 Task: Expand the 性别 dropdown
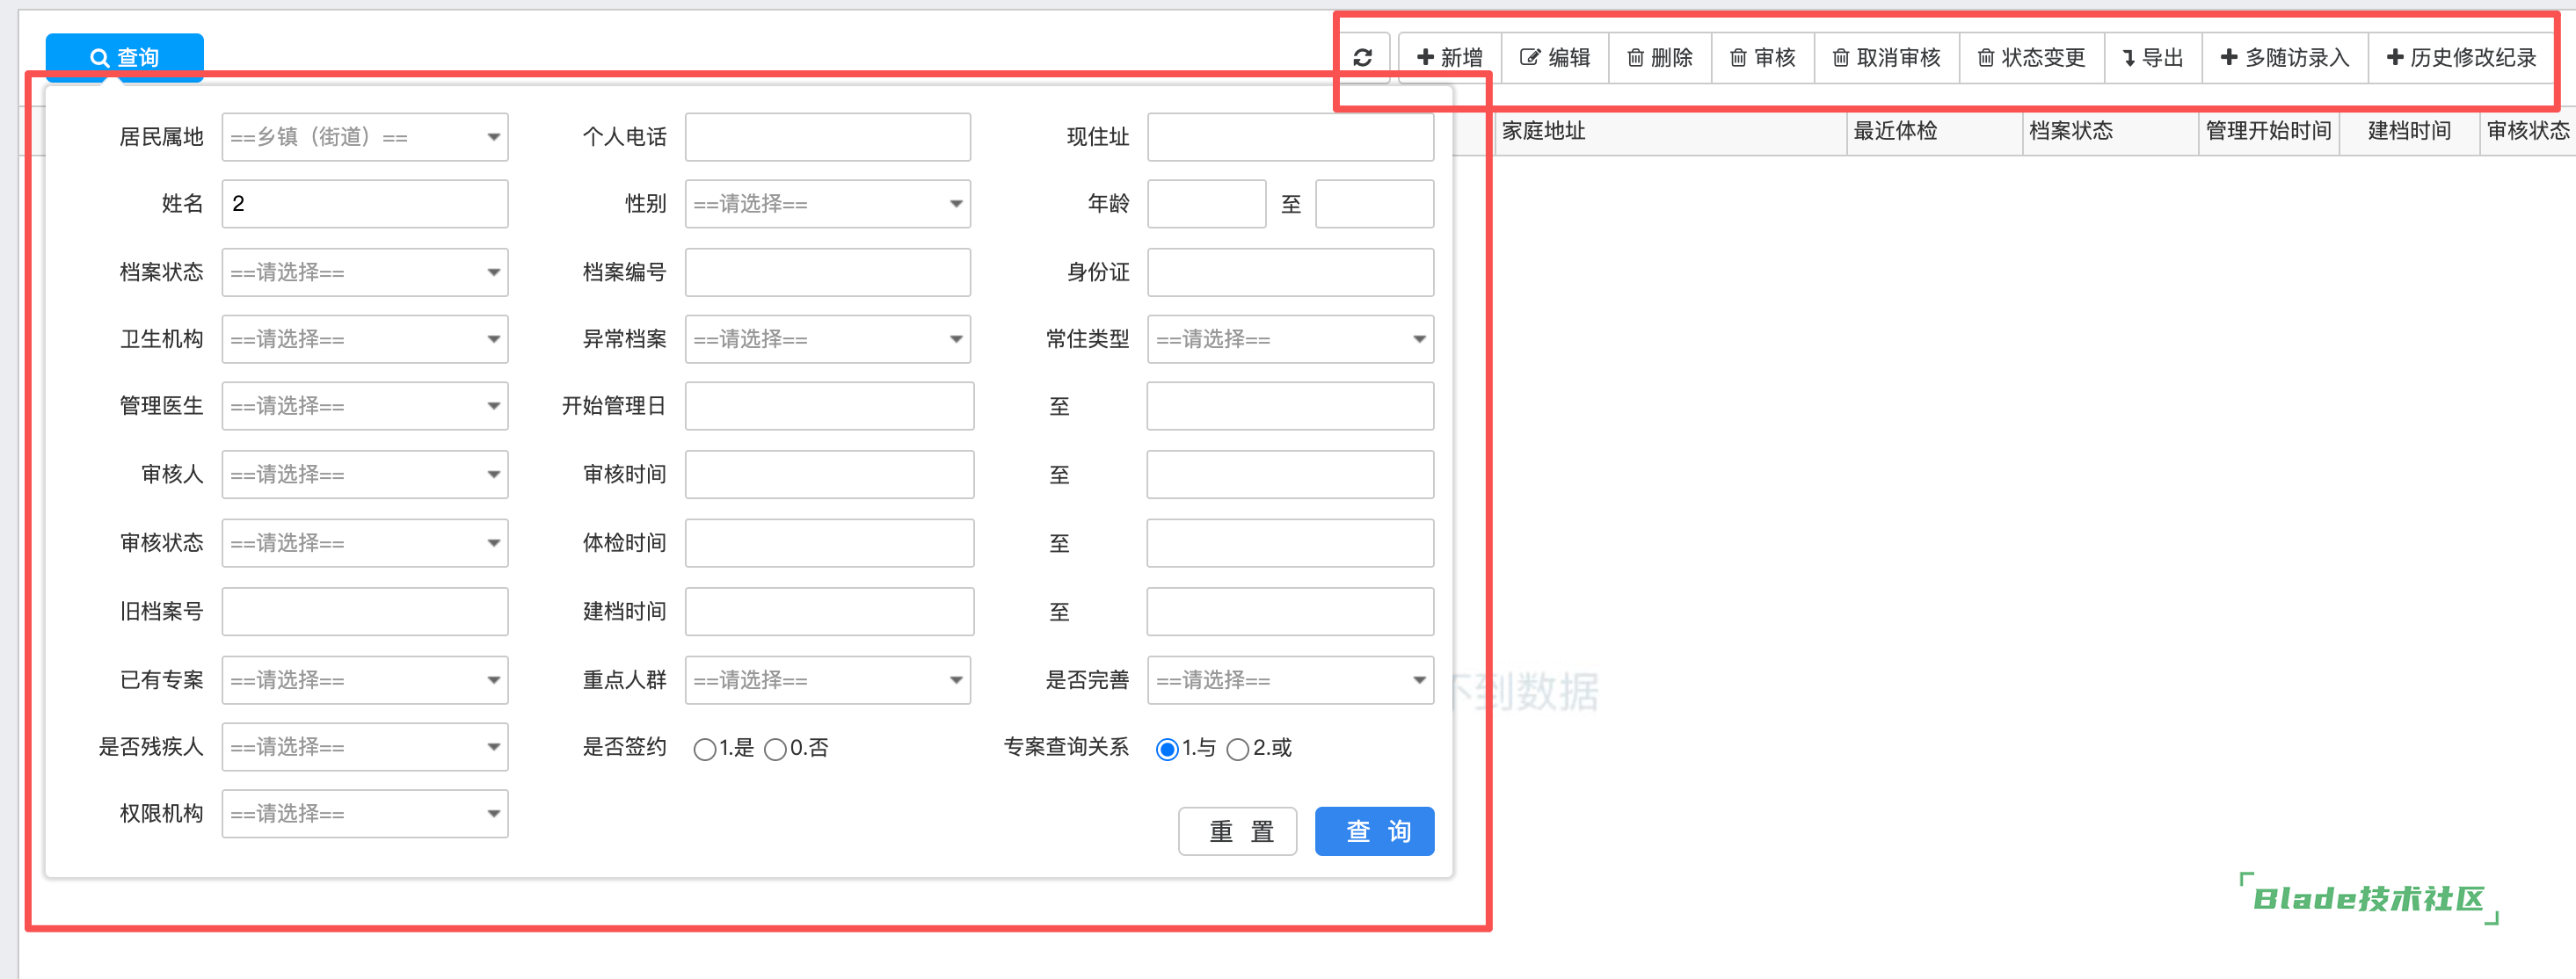827,204
